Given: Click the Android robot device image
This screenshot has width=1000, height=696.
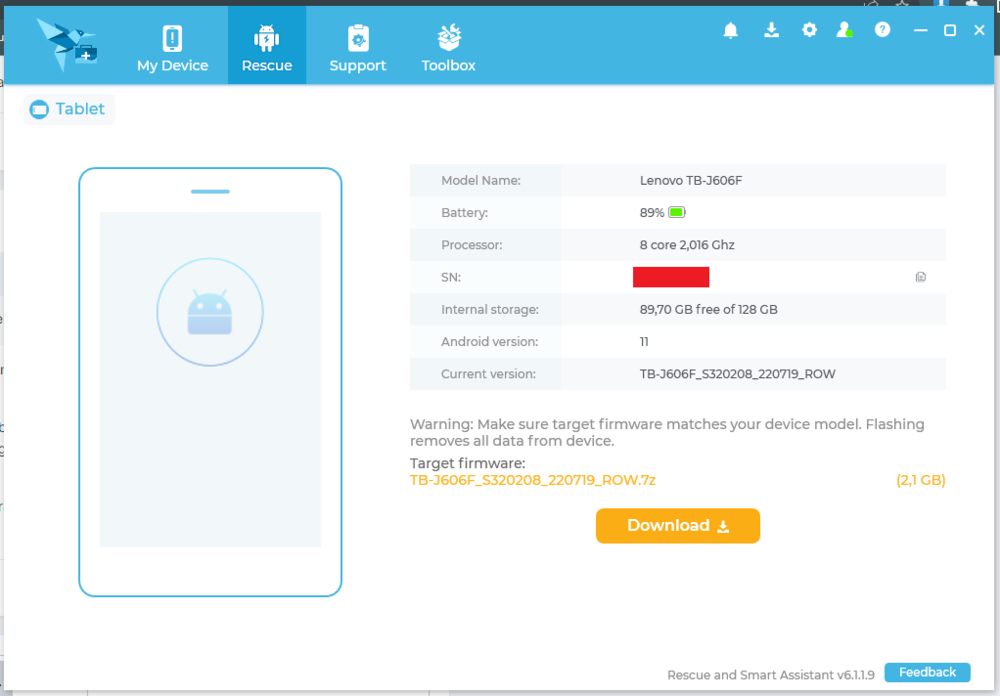Looking at the screenshot, I should (210, 314).
